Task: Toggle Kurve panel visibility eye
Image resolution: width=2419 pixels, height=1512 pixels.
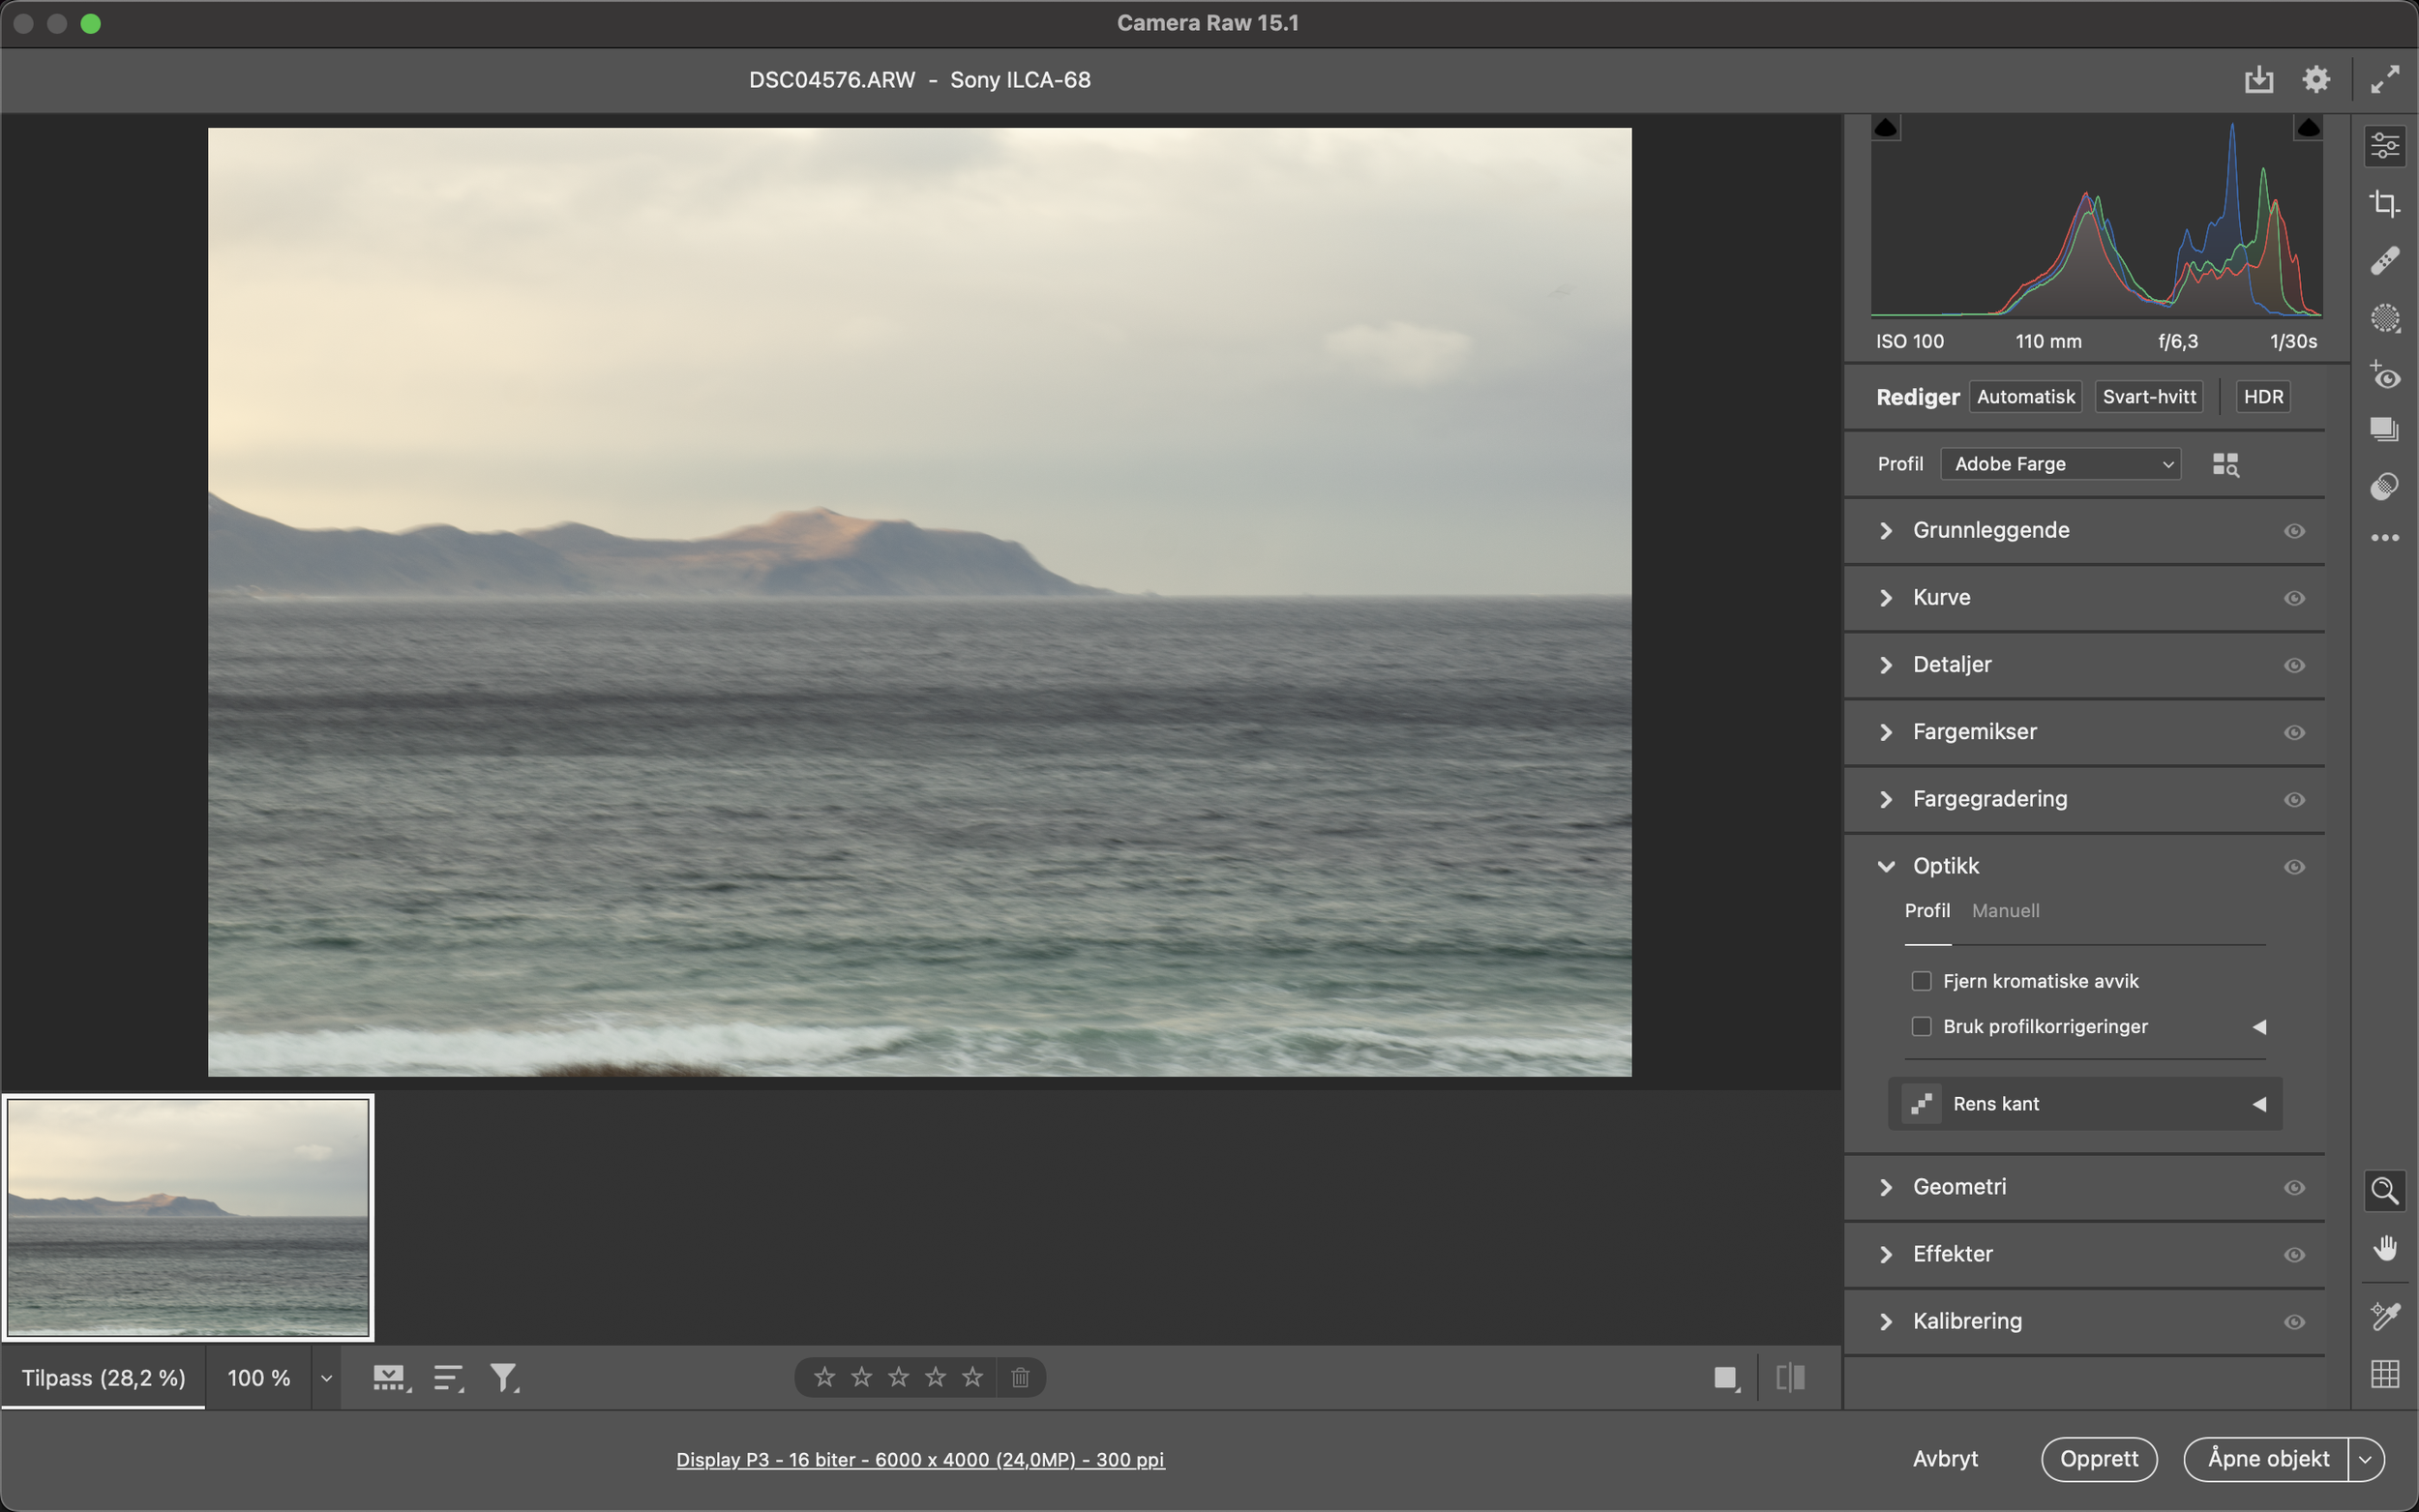Action: point(2295,598)
